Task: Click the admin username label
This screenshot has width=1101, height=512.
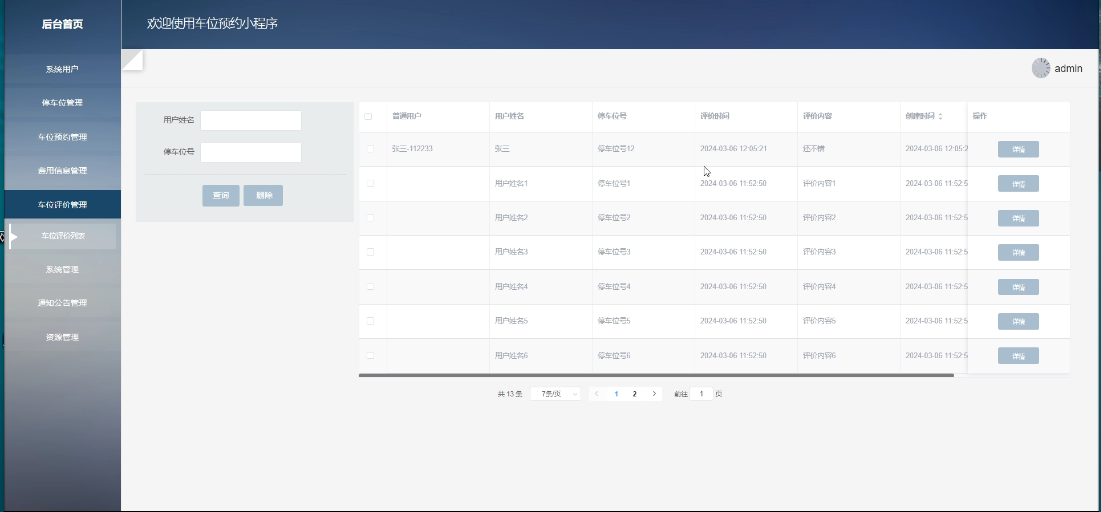Action: [x=1068, y=69]
